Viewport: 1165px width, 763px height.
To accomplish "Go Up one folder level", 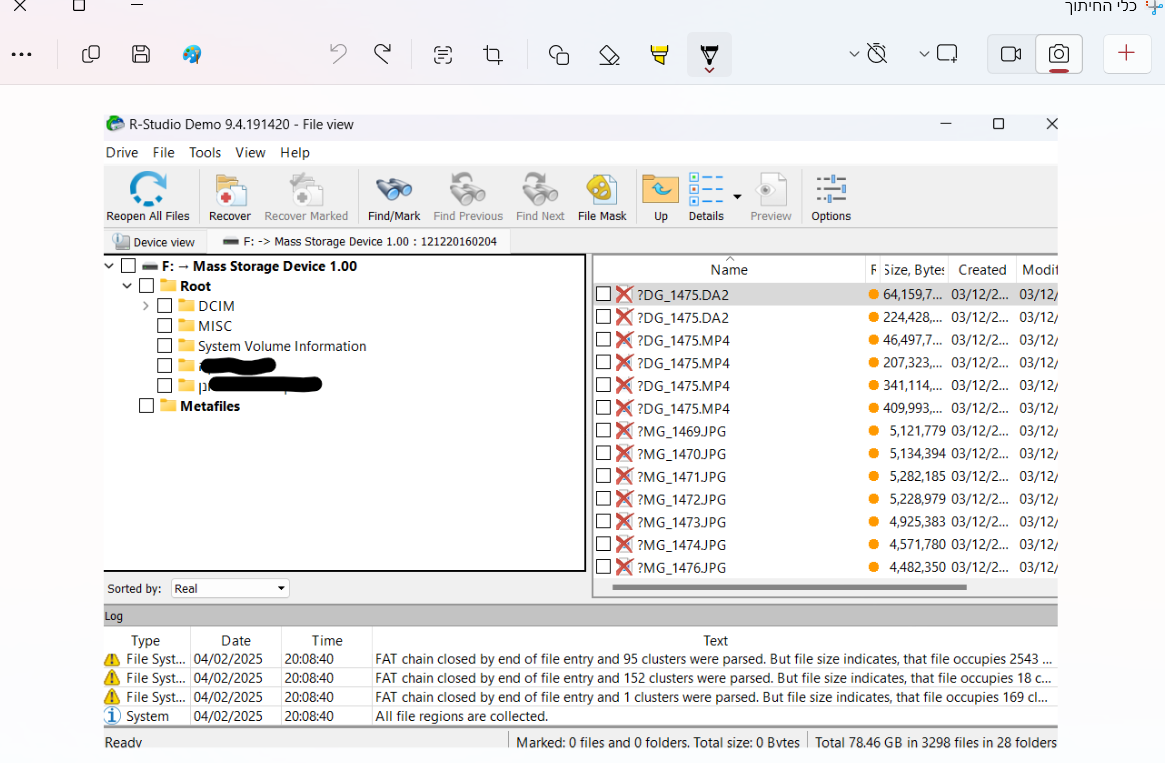I will coord(661,197).
